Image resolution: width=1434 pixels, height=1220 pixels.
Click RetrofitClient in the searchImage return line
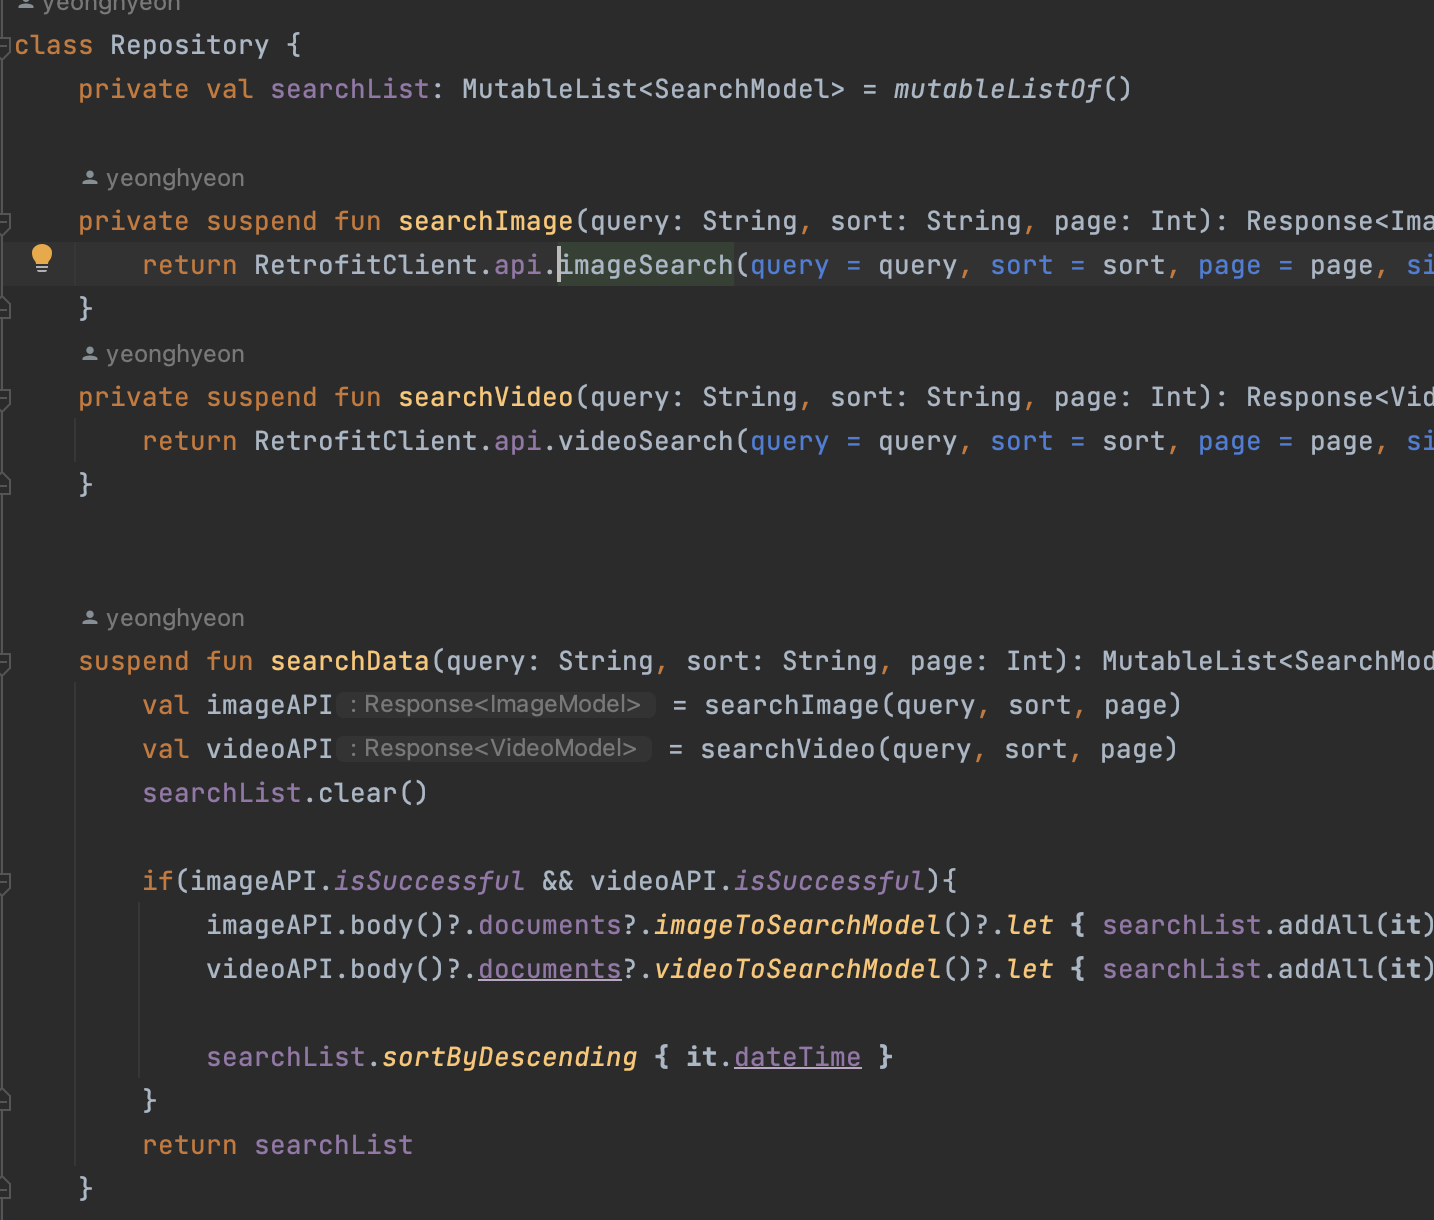[x=366, y=265]
